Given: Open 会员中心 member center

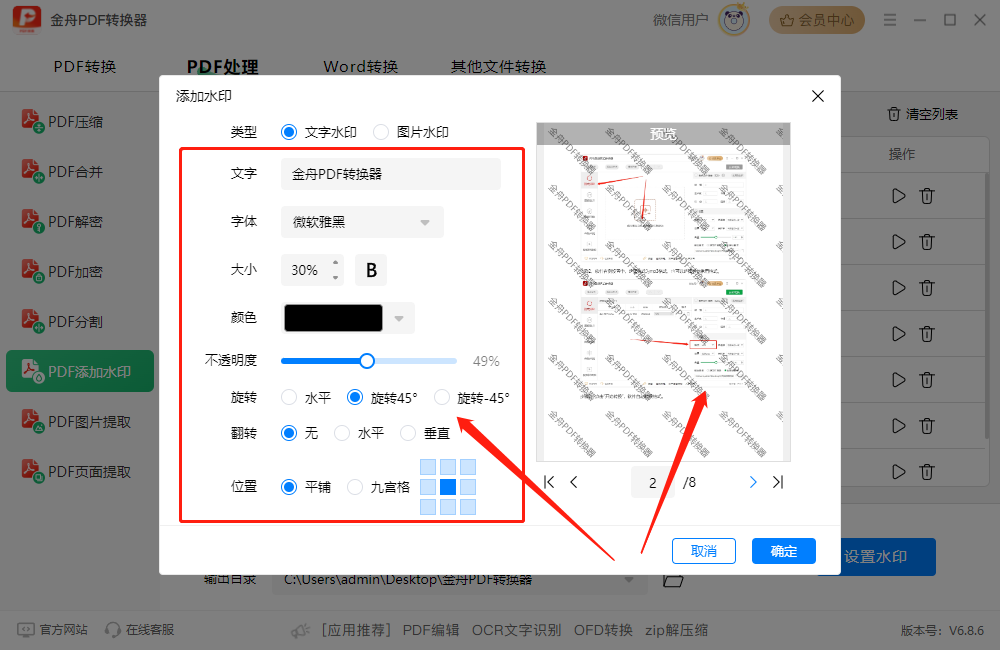Looking at the screenshot, I should point(816,20).
